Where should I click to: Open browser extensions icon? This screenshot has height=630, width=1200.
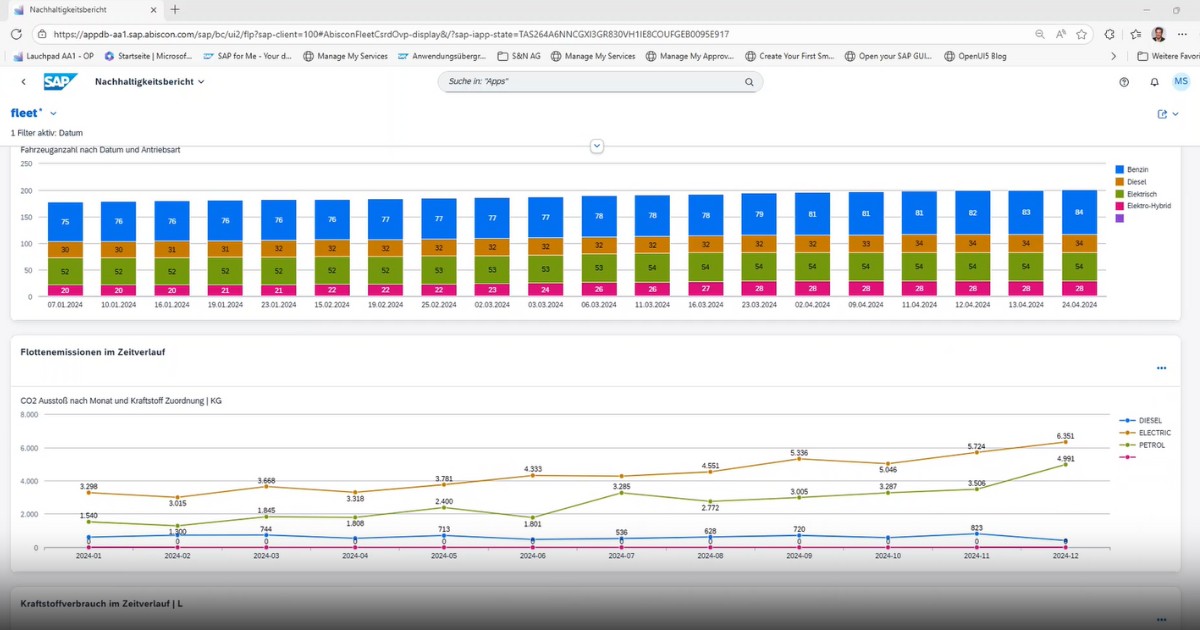(1110, 34)
